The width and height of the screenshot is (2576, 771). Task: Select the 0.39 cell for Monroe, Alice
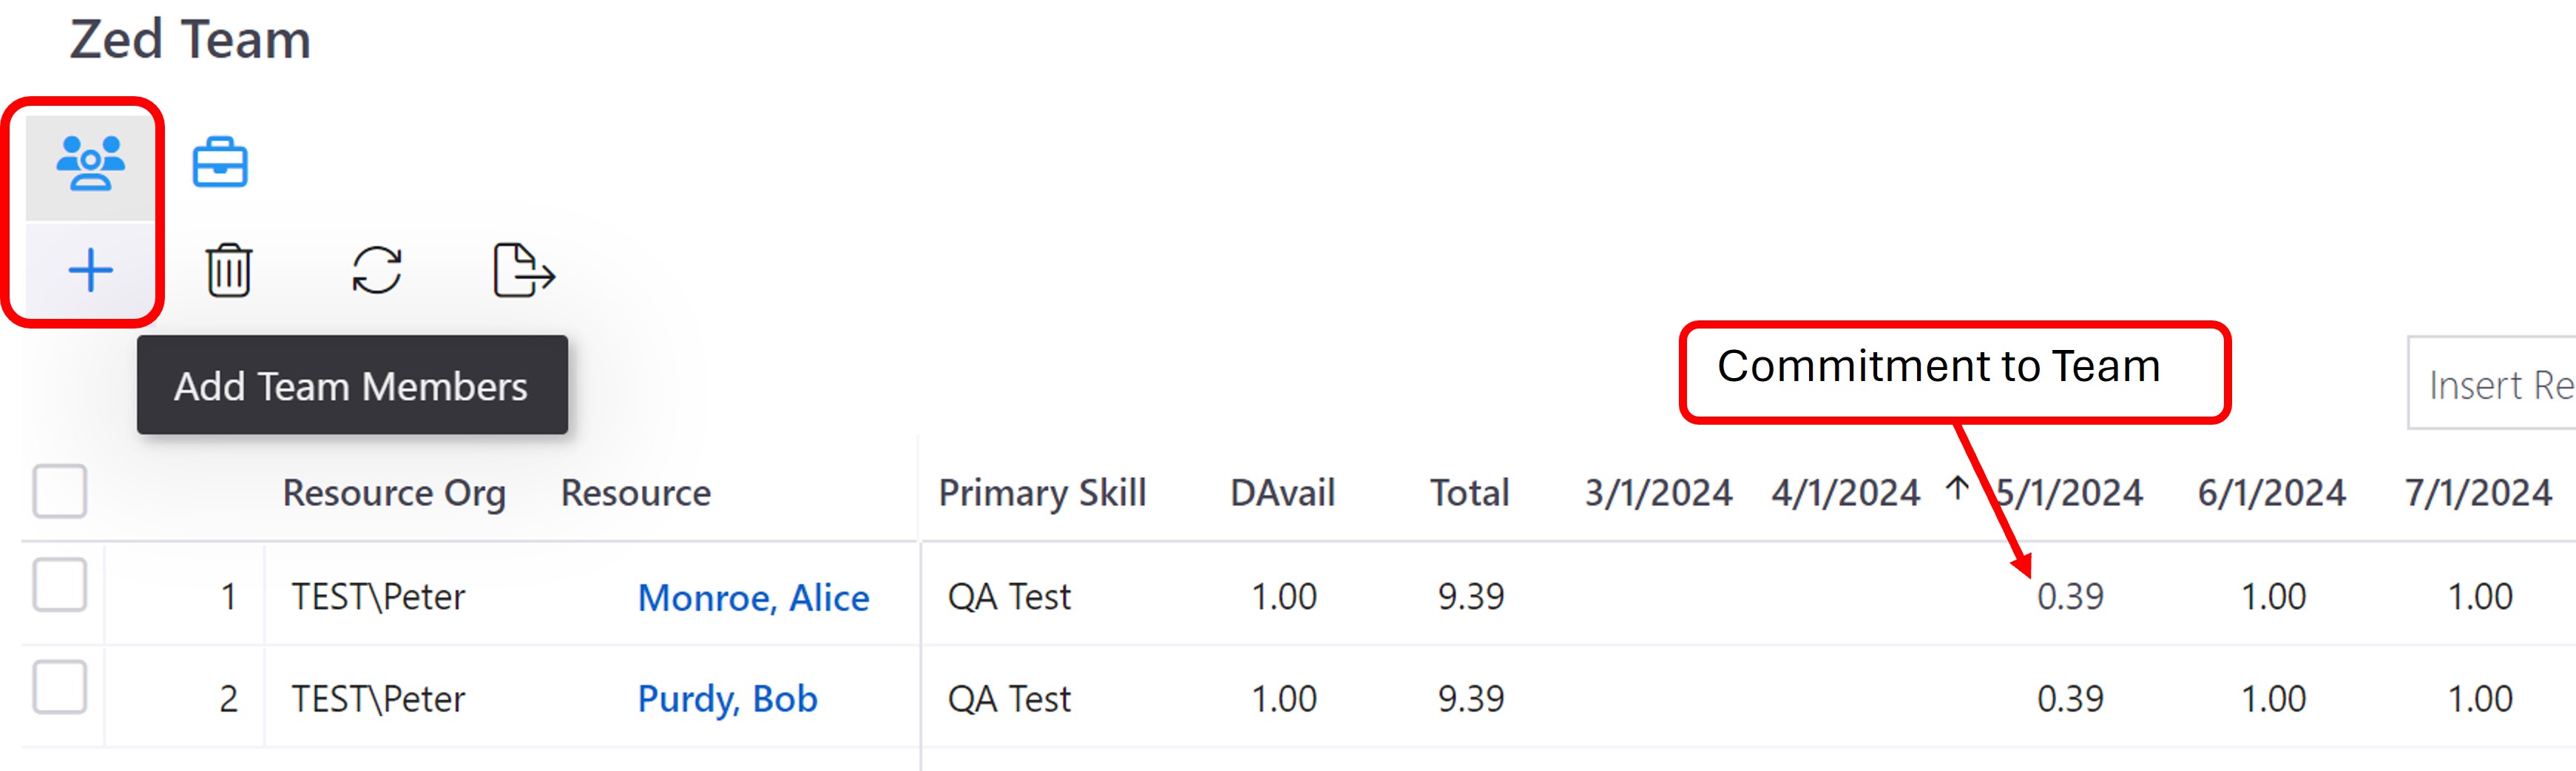point(2070,597)
